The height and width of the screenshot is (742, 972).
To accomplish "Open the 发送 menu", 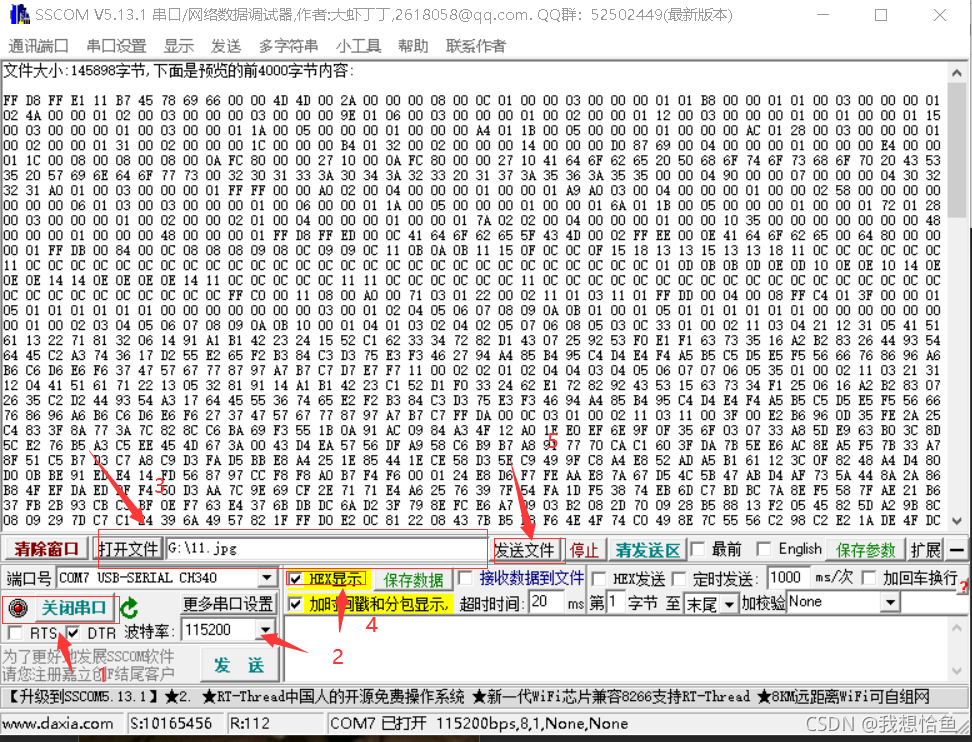I will [x=226, y=46].
